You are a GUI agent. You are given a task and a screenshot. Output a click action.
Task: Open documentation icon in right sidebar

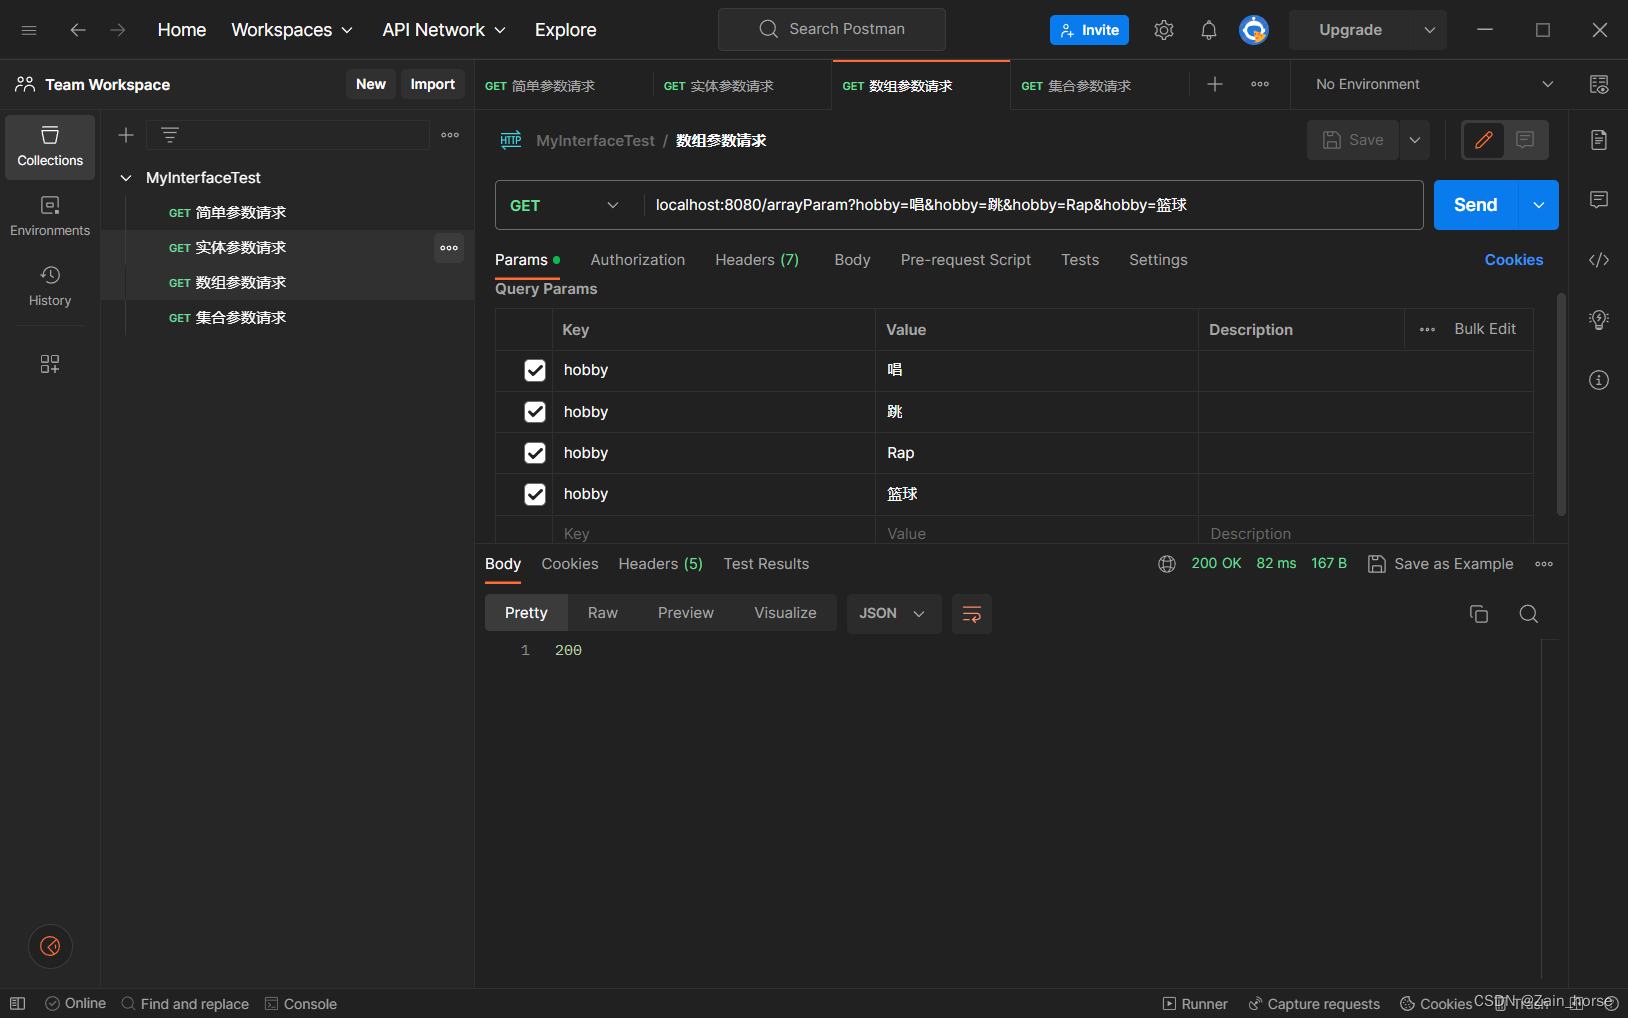1599,140
